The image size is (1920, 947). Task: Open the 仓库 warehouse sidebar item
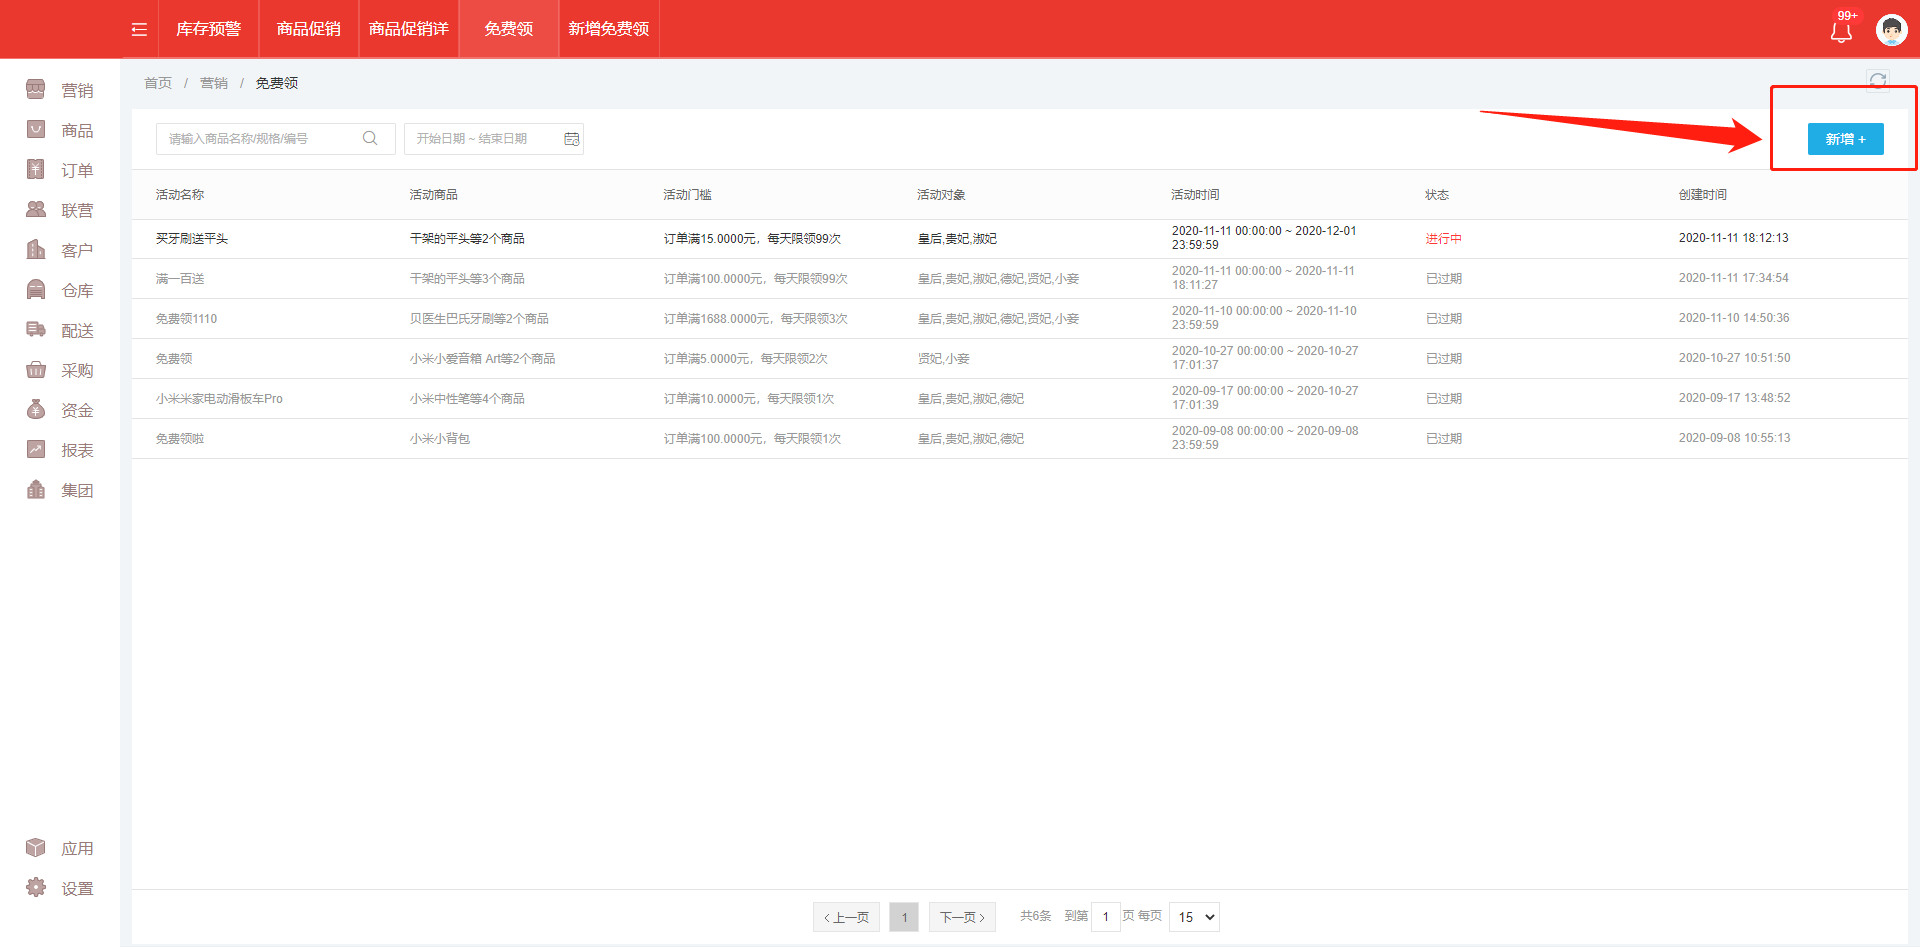pos(60,290)
